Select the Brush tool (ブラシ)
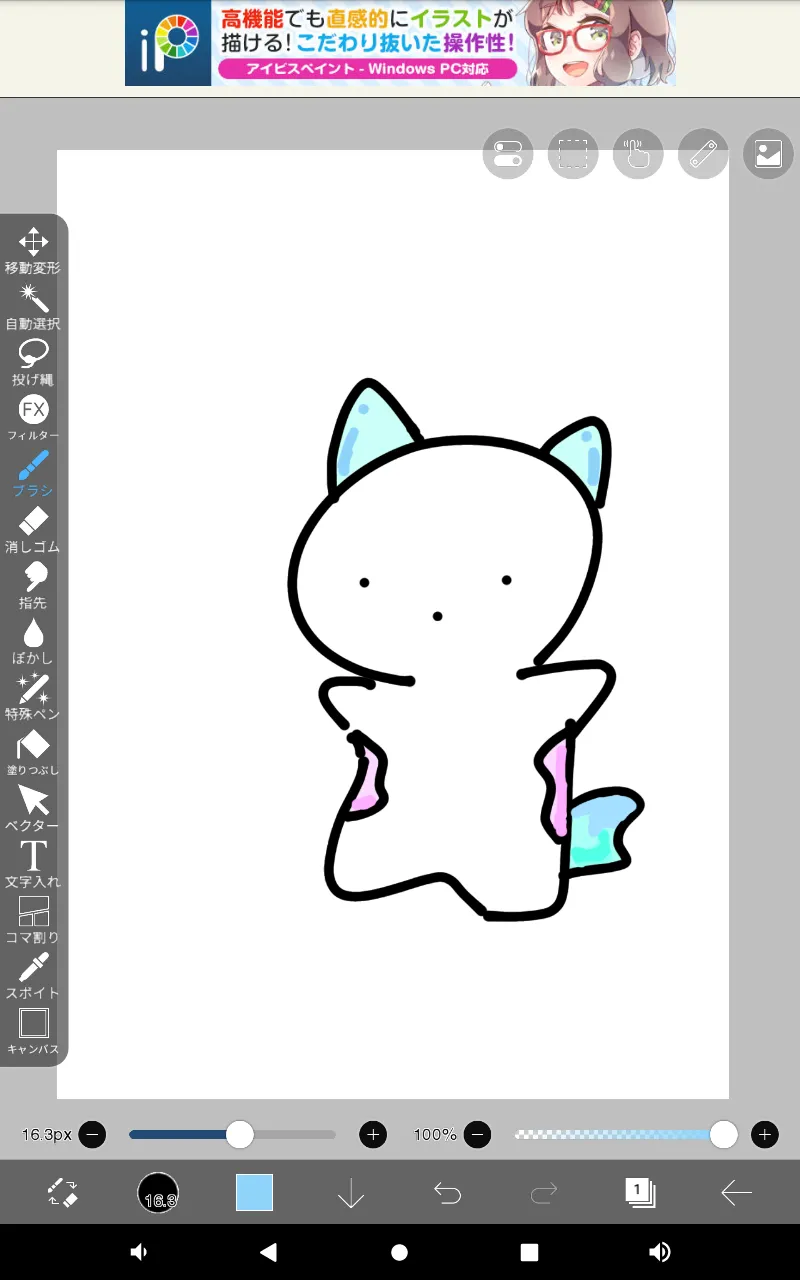This screenshot has height=1280, width=800. [33, 474]
